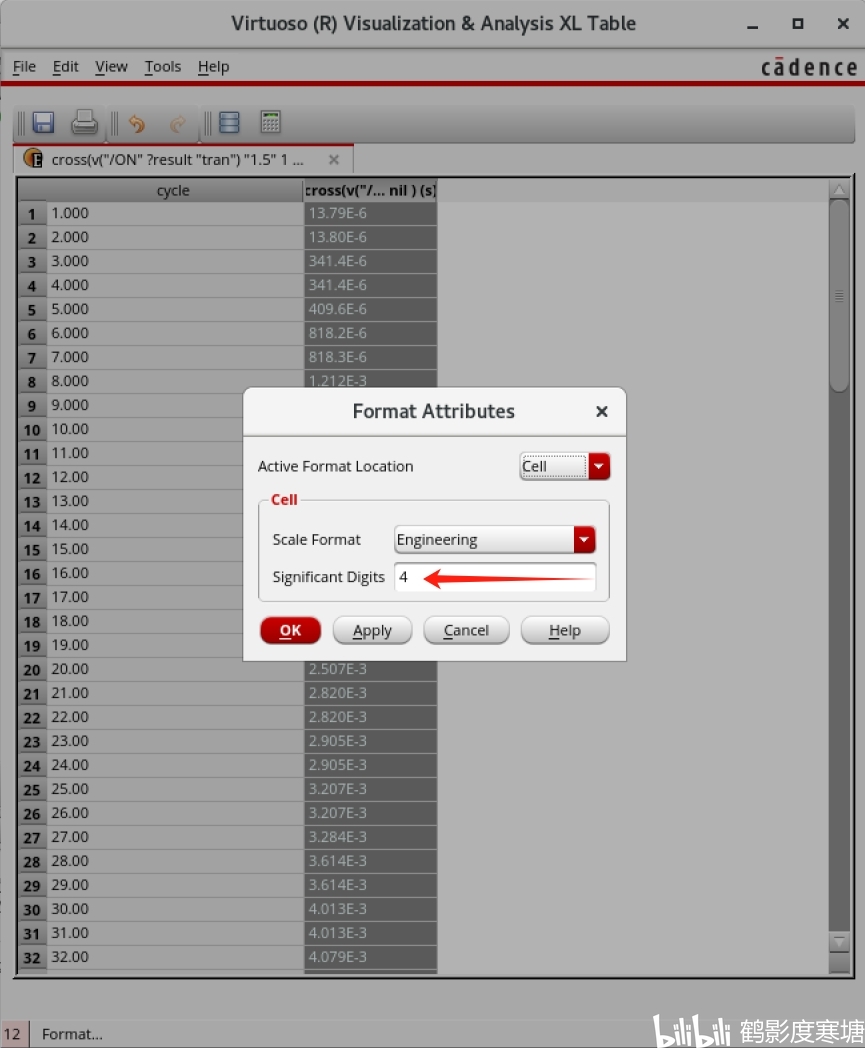
Task: Click the Redo arrow icon
Action: [178, 124]
